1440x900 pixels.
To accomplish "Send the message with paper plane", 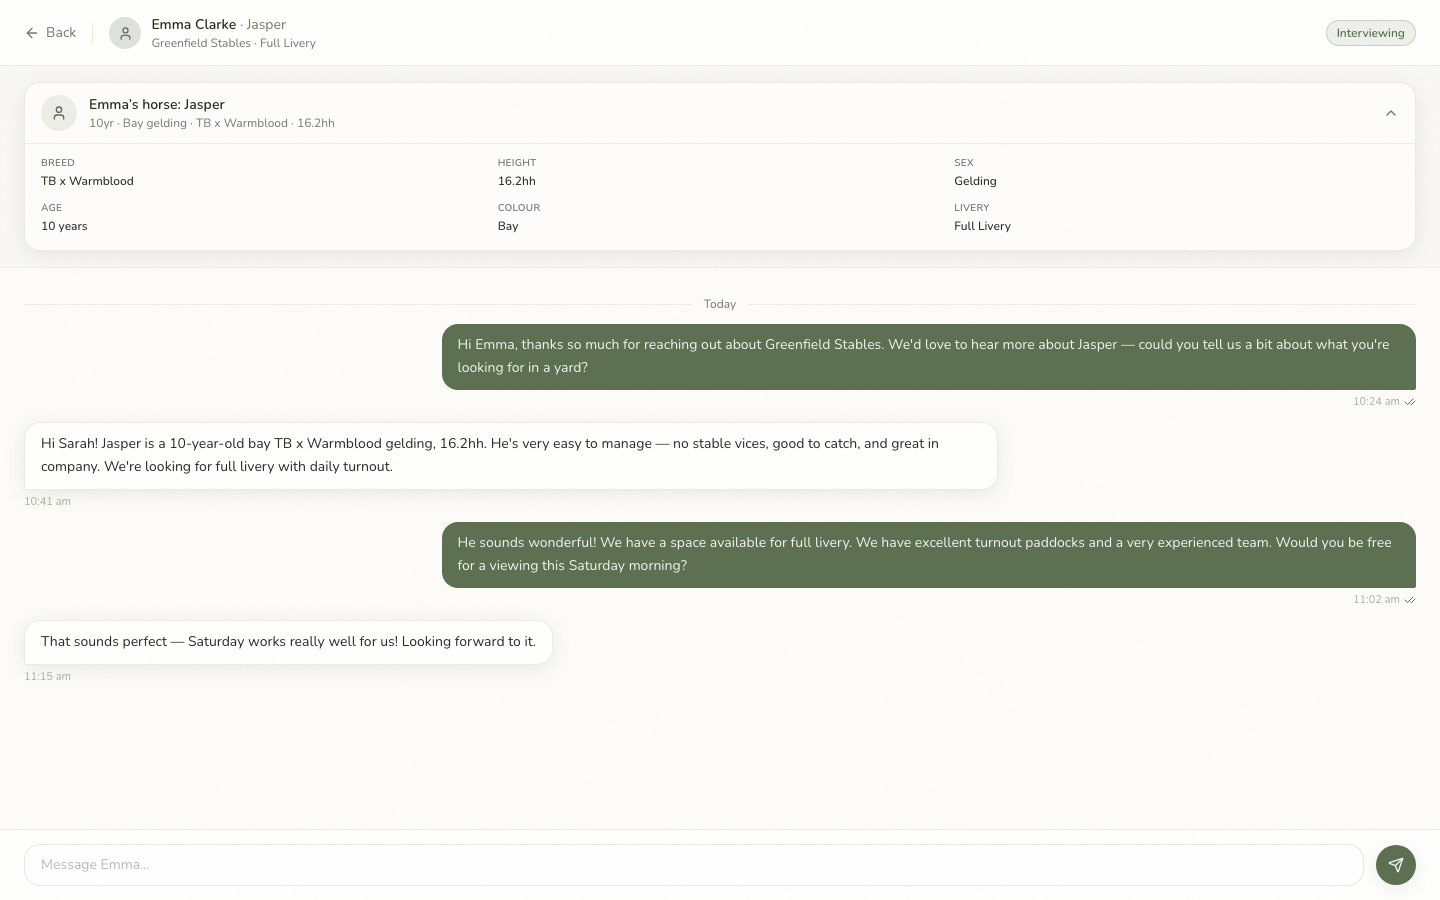I will click(1396, 865).
